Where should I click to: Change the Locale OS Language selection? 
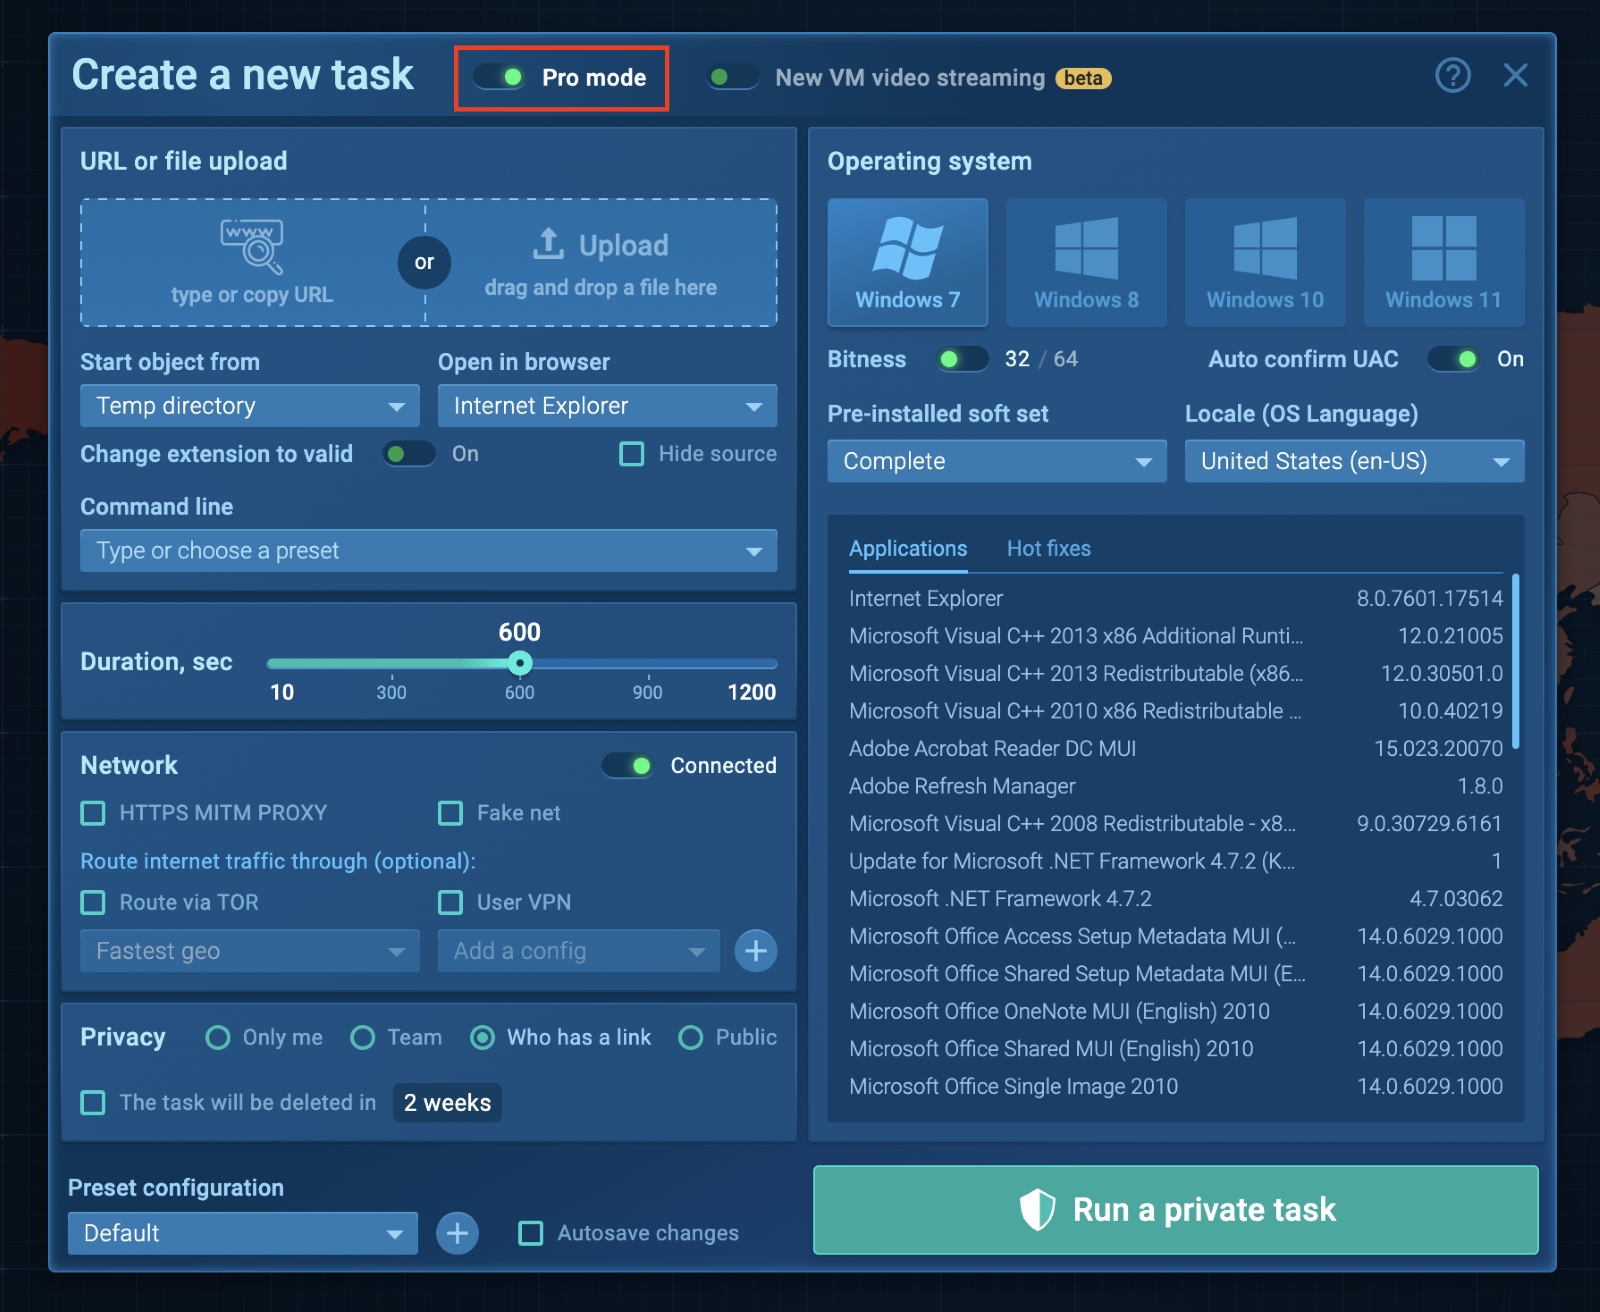click(1354, 461)
